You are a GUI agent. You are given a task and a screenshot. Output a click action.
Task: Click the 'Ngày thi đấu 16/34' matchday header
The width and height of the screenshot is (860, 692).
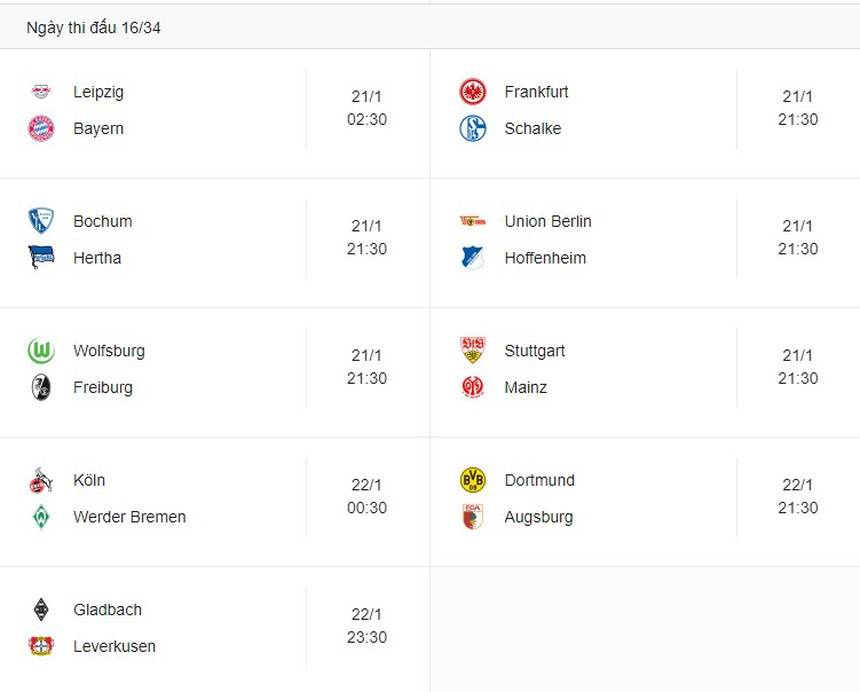(94, 28)
